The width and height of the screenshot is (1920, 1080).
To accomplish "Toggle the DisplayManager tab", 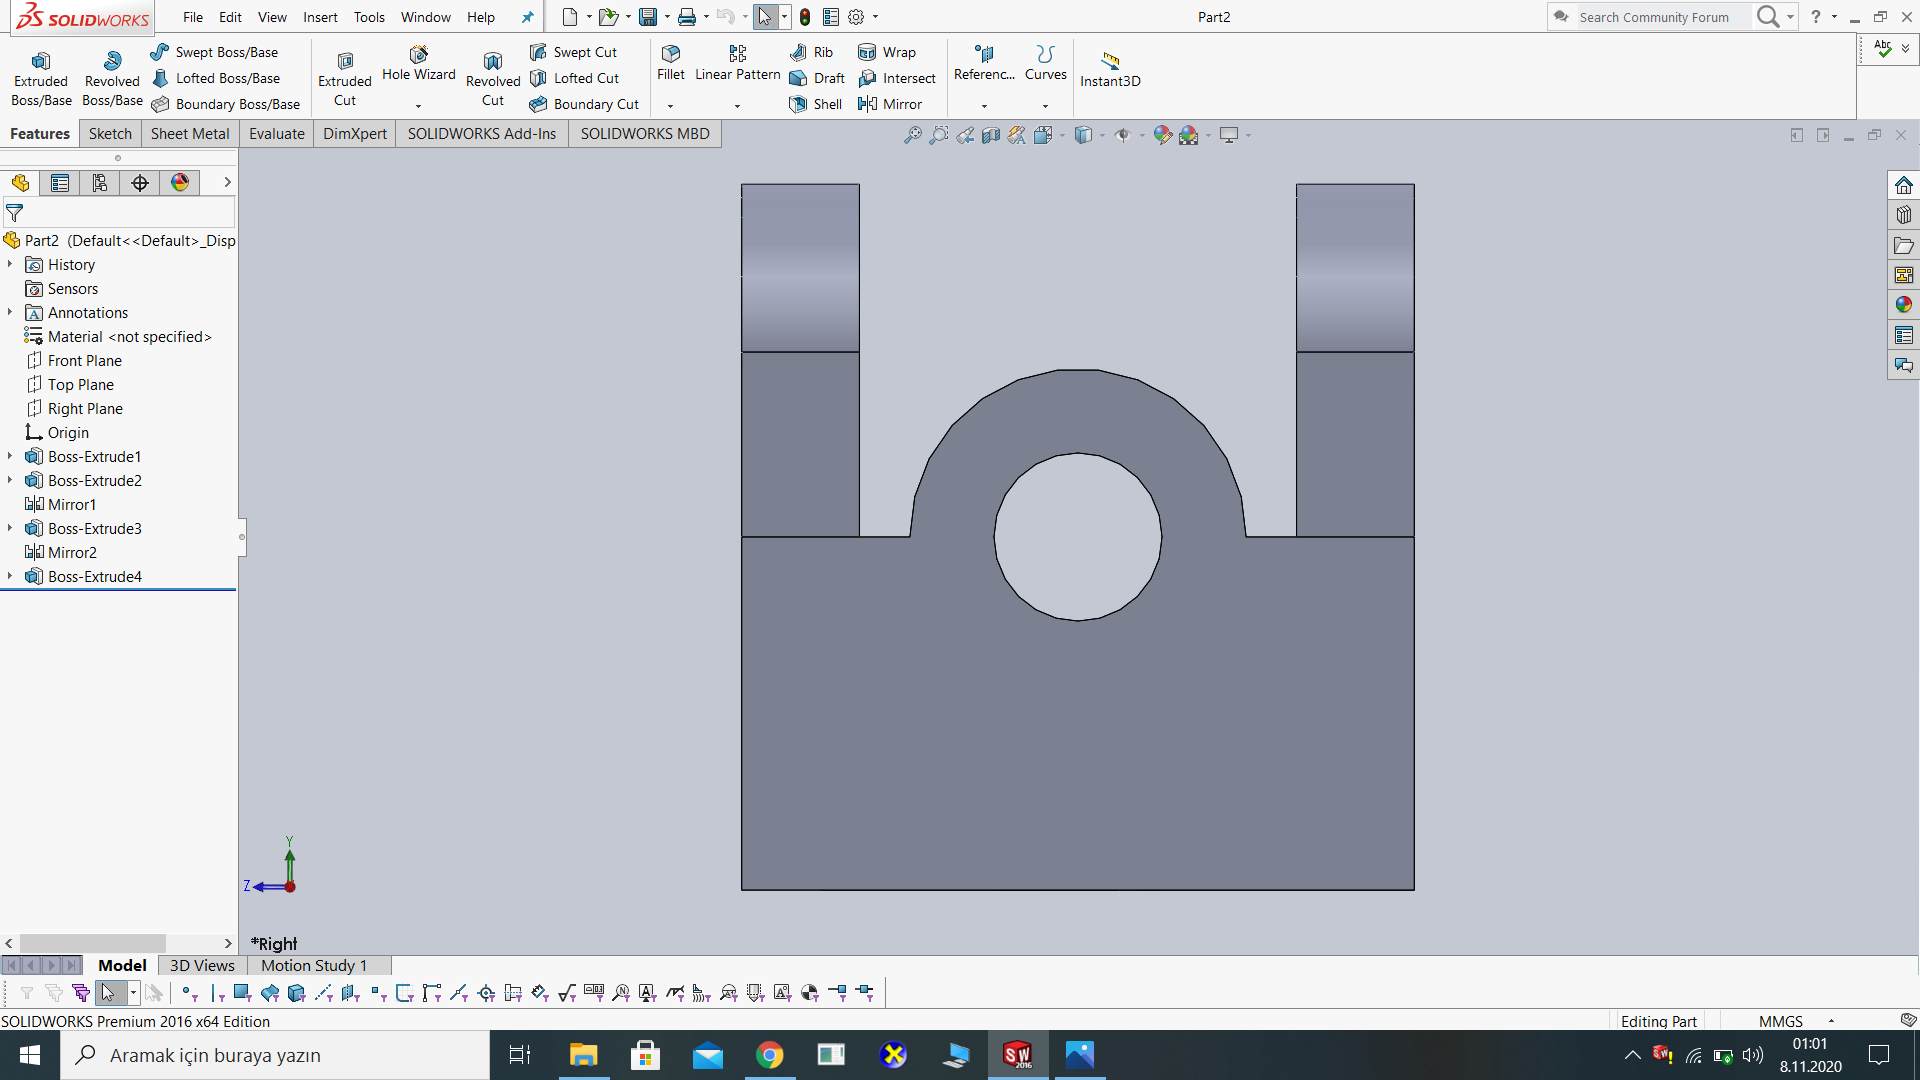I will pyautogui.click(x=180, y=183).
